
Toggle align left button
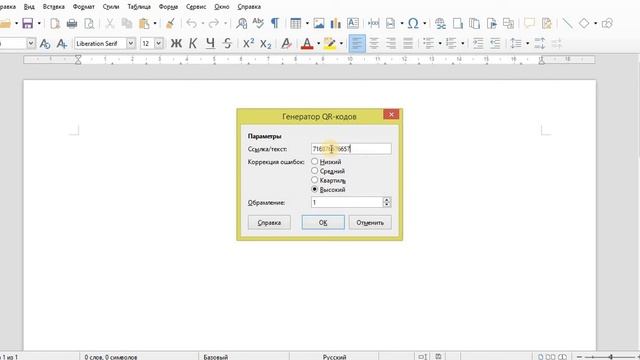[x=357, y=43]
